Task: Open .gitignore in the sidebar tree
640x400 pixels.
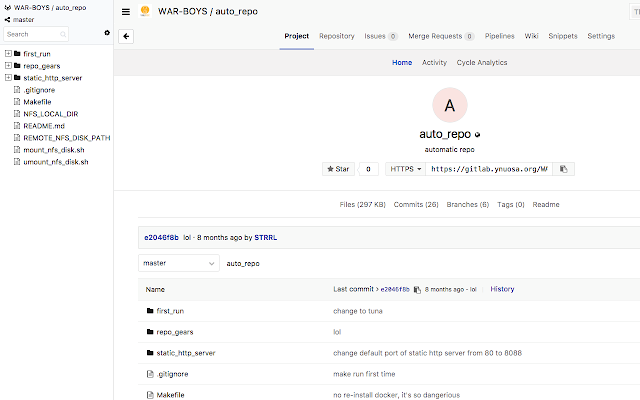Action: [39, 90]
